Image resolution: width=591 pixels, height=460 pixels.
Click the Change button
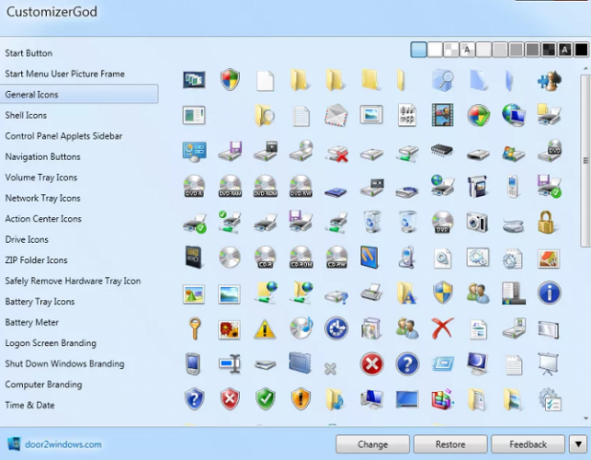(x=372, y=444)
